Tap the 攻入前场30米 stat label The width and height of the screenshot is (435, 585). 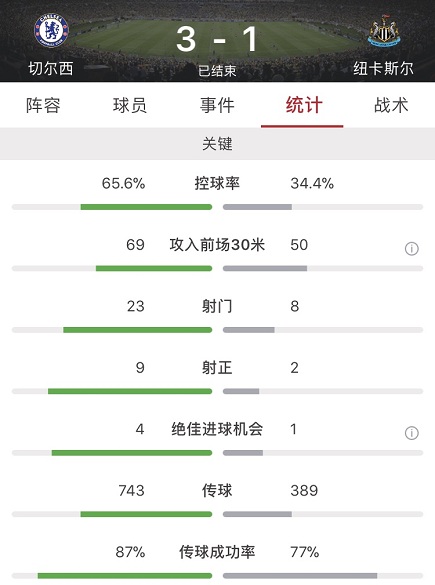coord(217,245)
